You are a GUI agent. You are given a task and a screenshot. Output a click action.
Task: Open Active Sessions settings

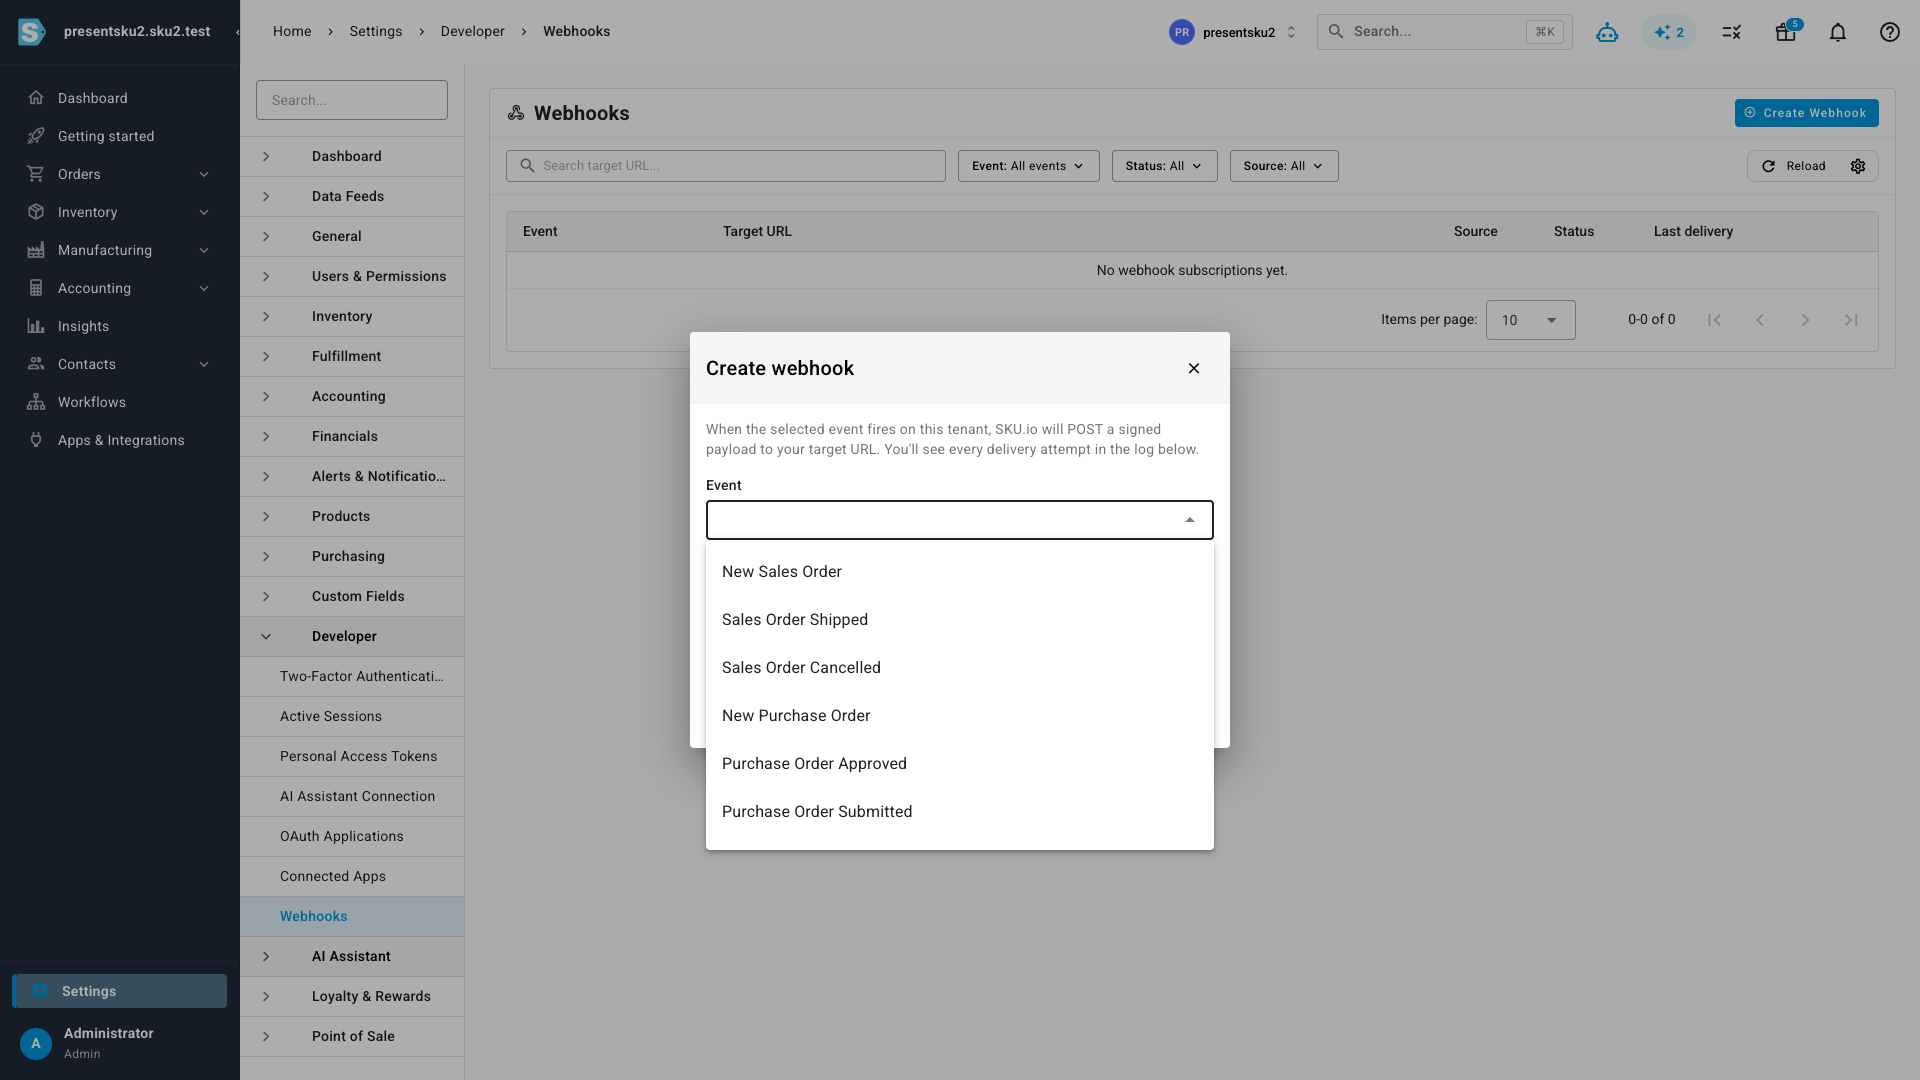click(x=352, y=716)
